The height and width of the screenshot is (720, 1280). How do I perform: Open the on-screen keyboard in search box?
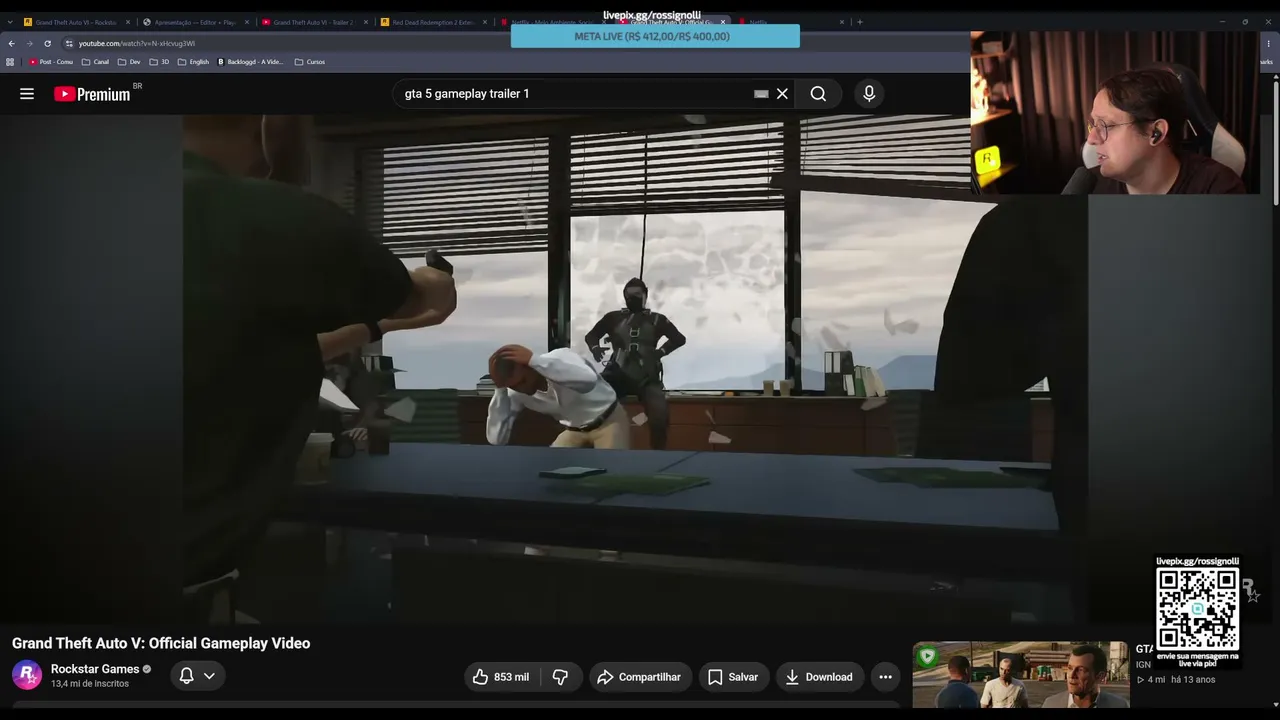(x=761, y=93)
